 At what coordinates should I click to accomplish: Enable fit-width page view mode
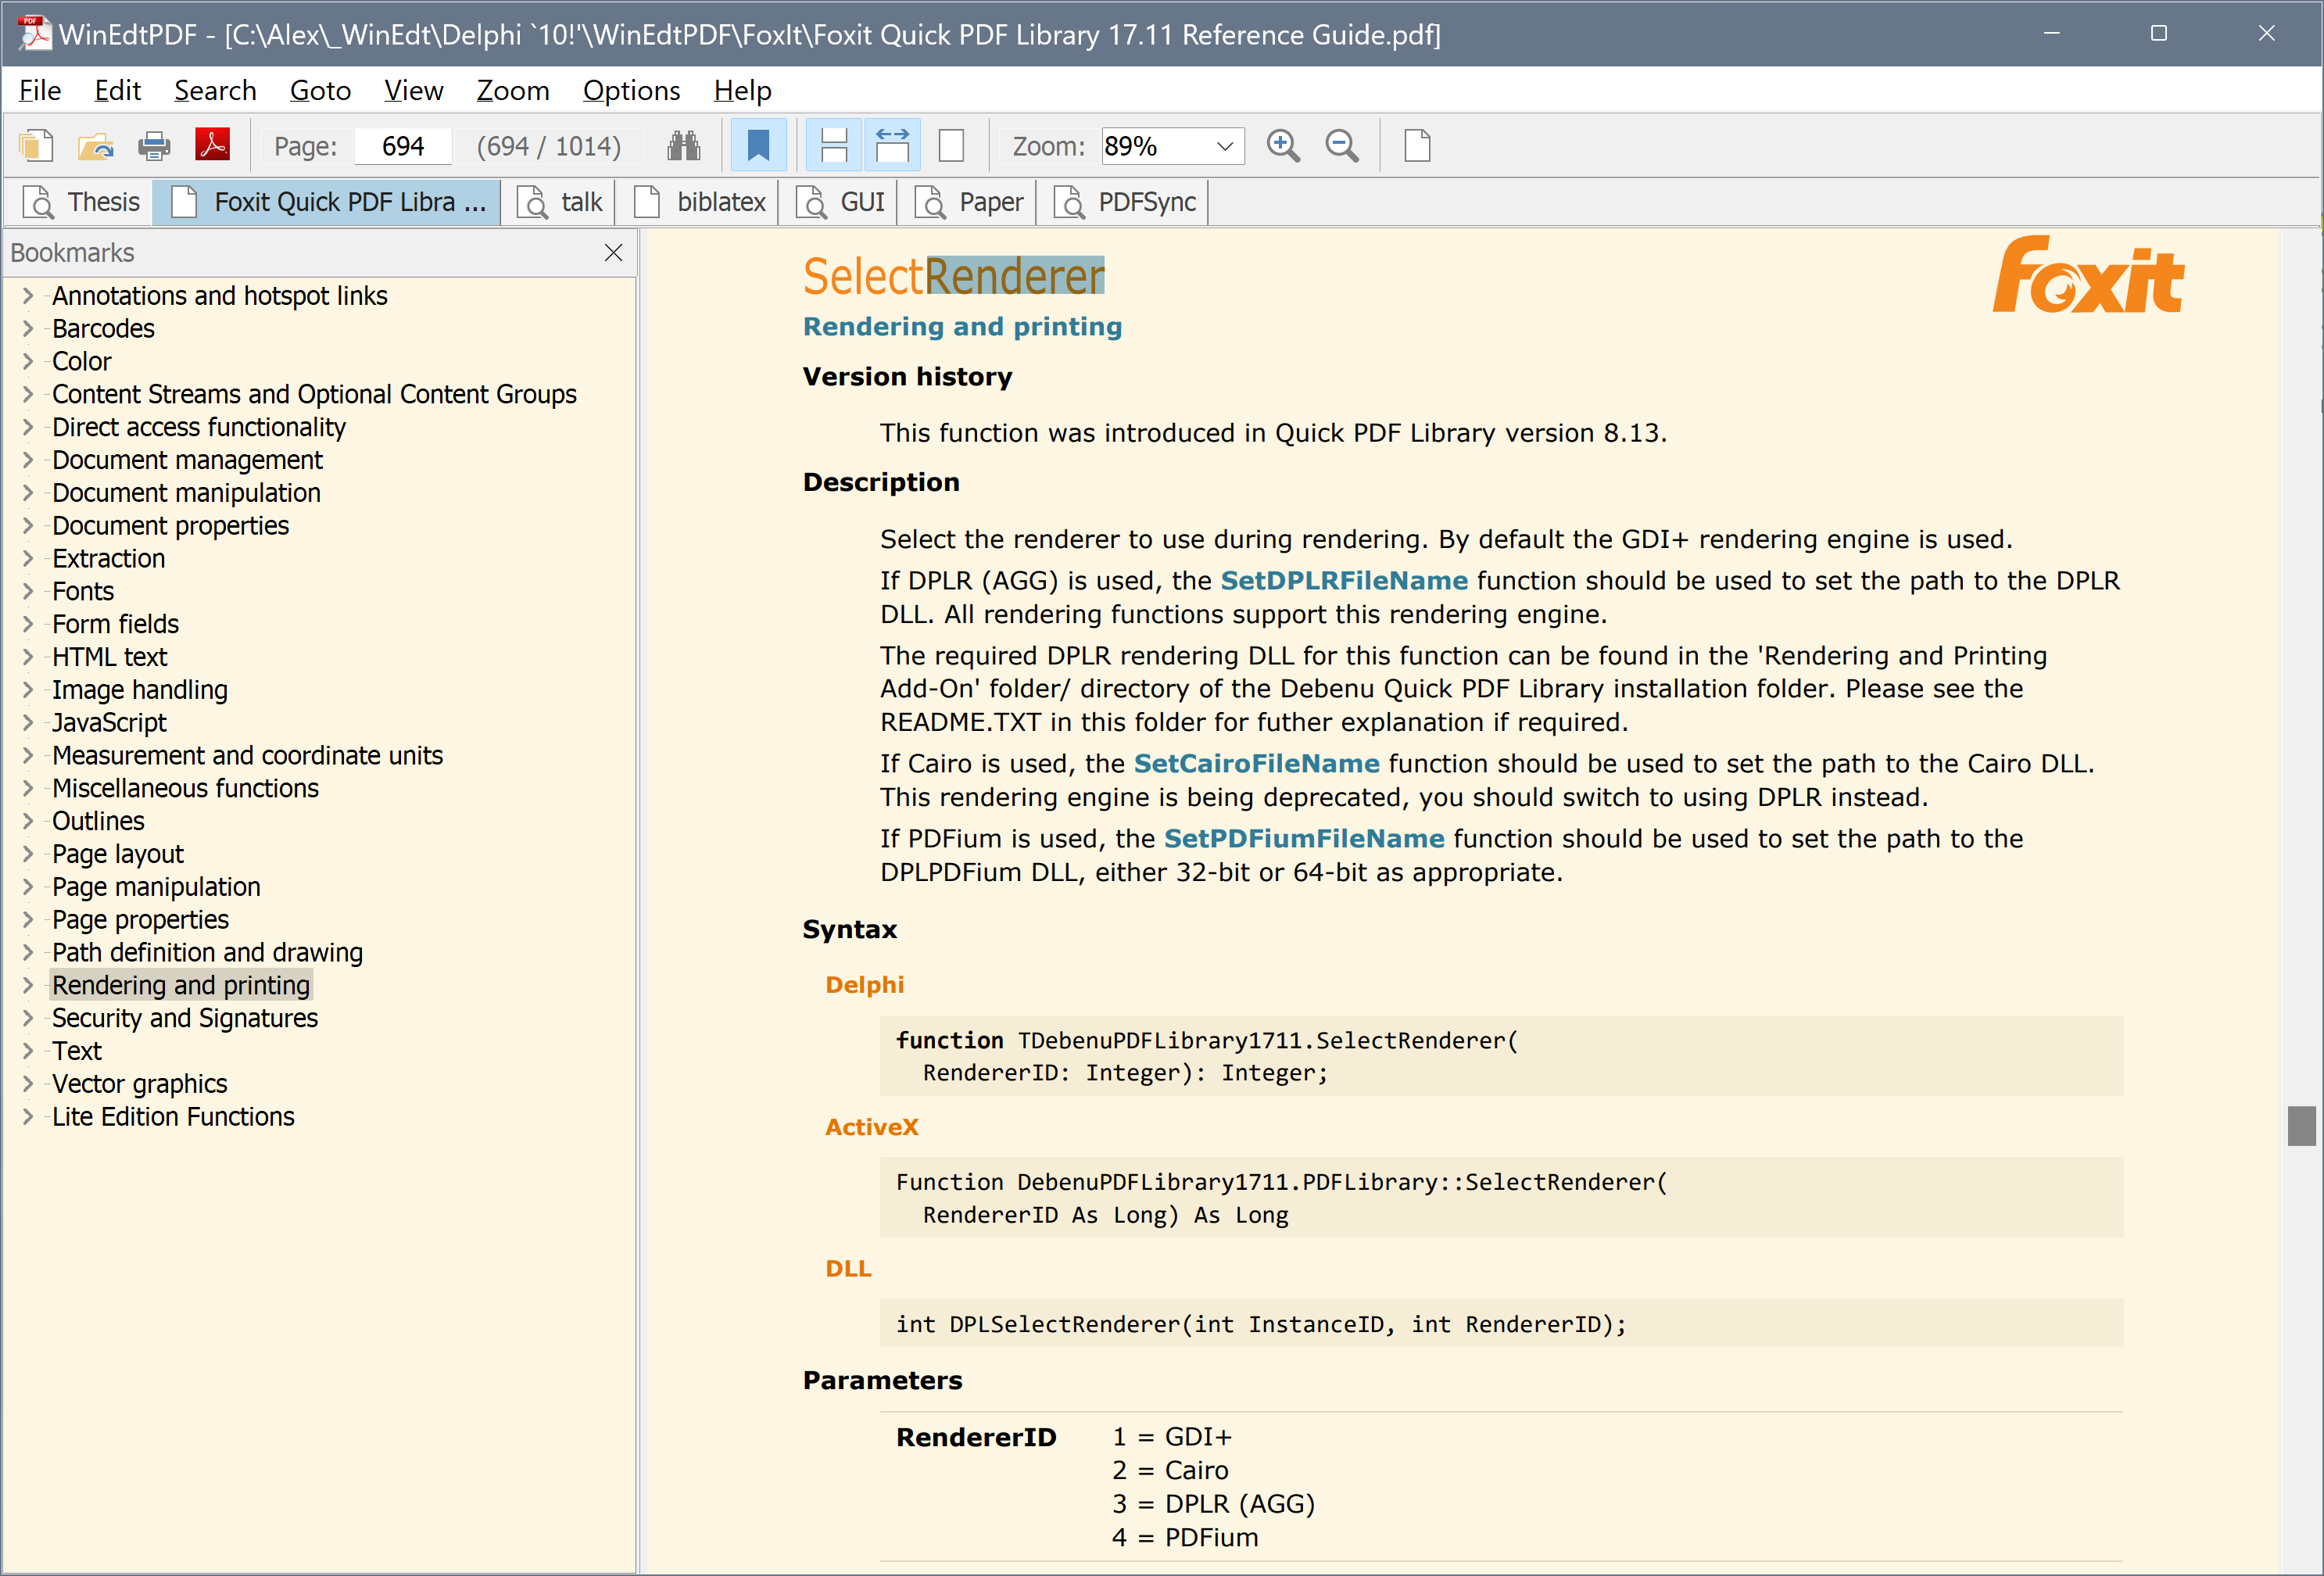click(891, 145)
